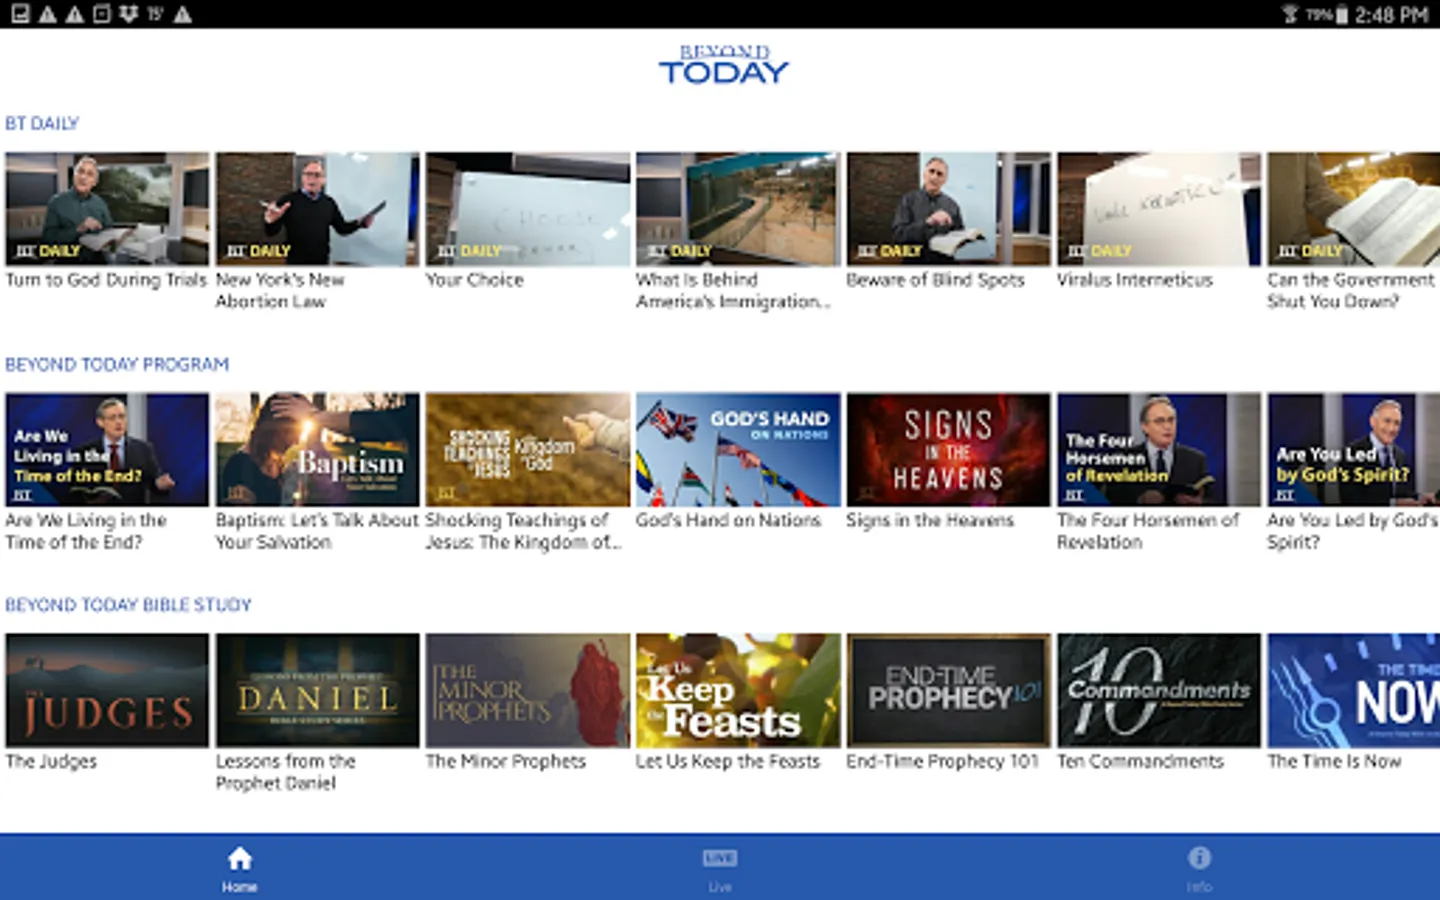Viewport: 1440px width, 900px height.
Task: Select the 'The Minor Prophets' title text
Action: click(506, 761)
